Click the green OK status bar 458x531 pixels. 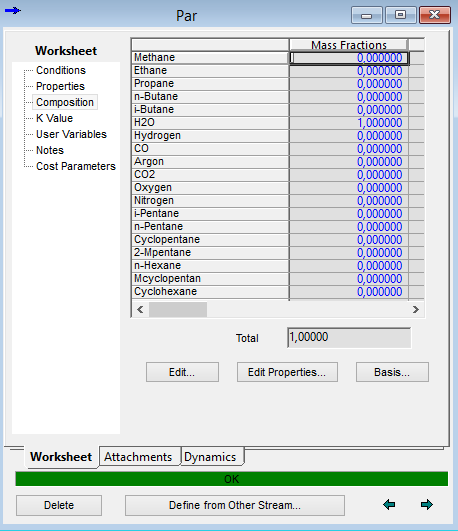(232, 479)
